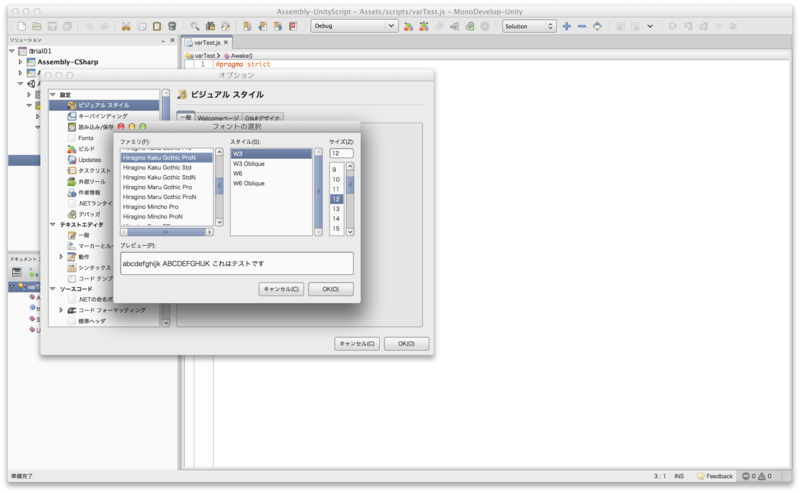Select Key Bindings item below Visual Style
The height and width of the screenshot is (493, 800).
(103, 116)
